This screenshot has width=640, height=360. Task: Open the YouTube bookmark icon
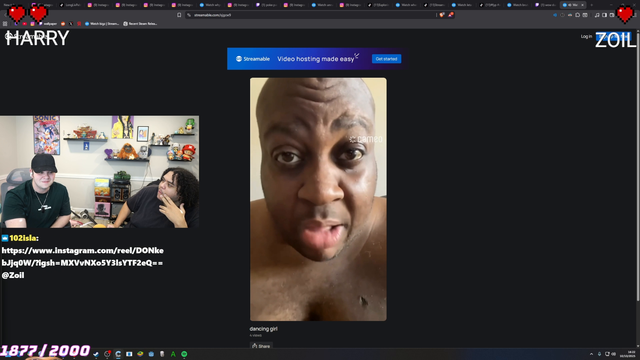click(x=25, y=24)
